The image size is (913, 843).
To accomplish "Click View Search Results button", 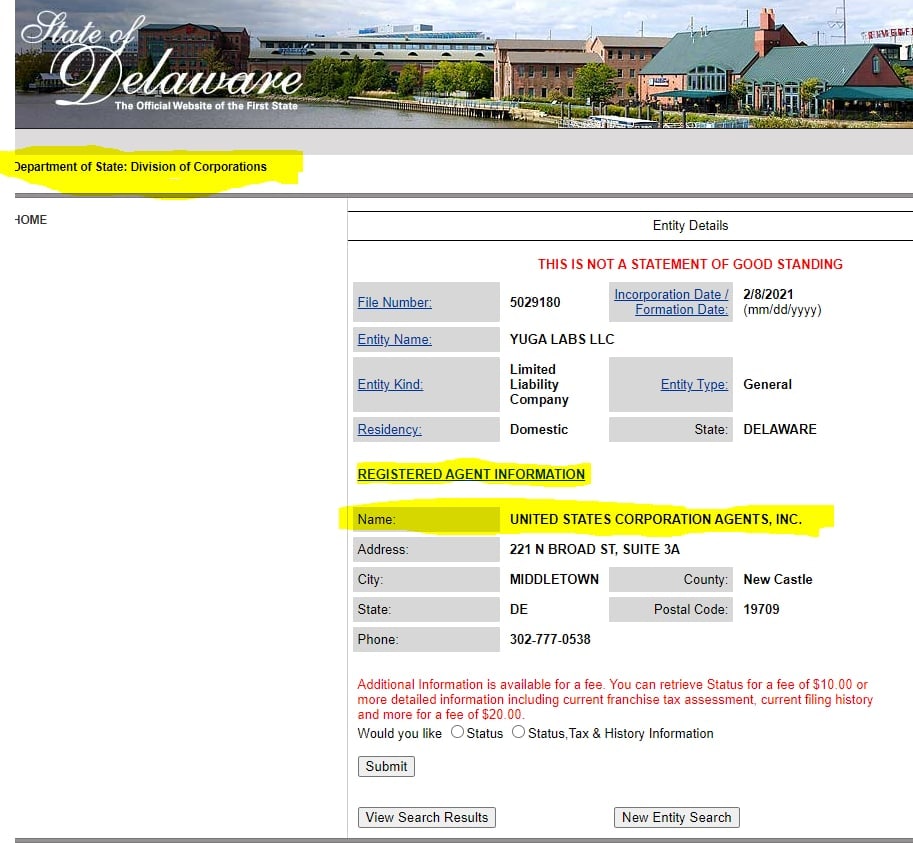I will (x=427, y=817).
